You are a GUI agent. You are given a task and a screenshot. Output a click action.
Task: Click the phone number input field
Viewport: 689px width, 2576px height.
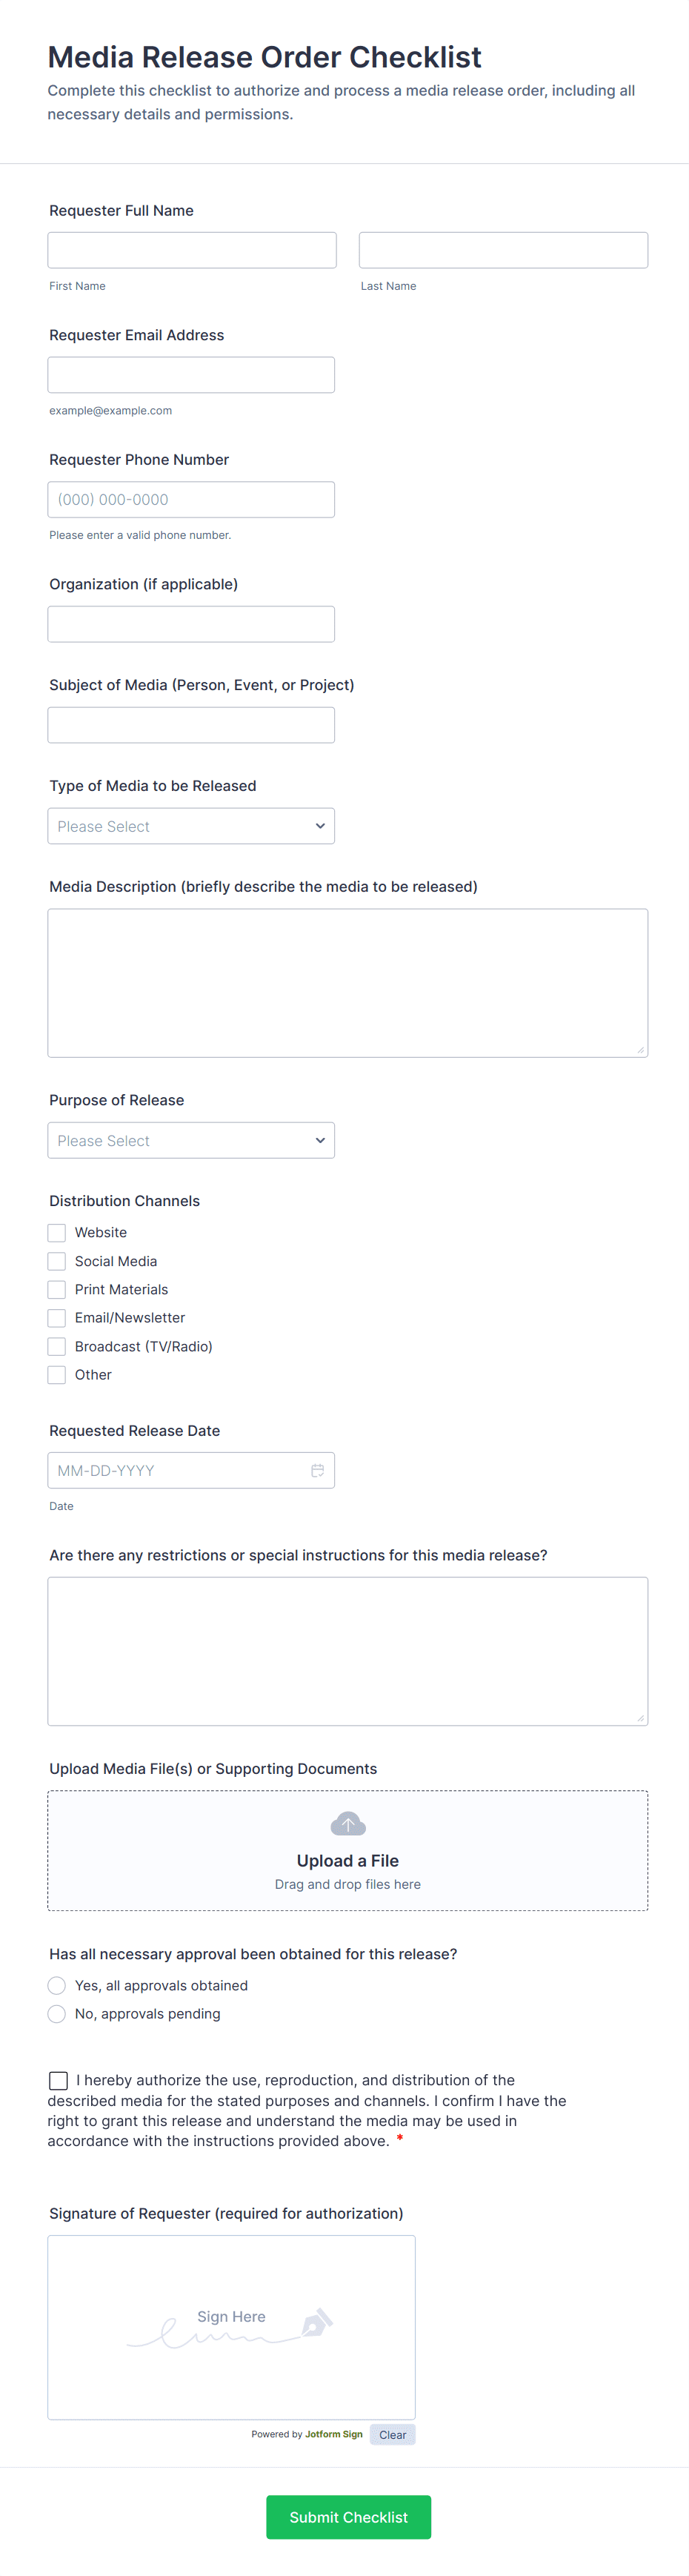point(191,500)
